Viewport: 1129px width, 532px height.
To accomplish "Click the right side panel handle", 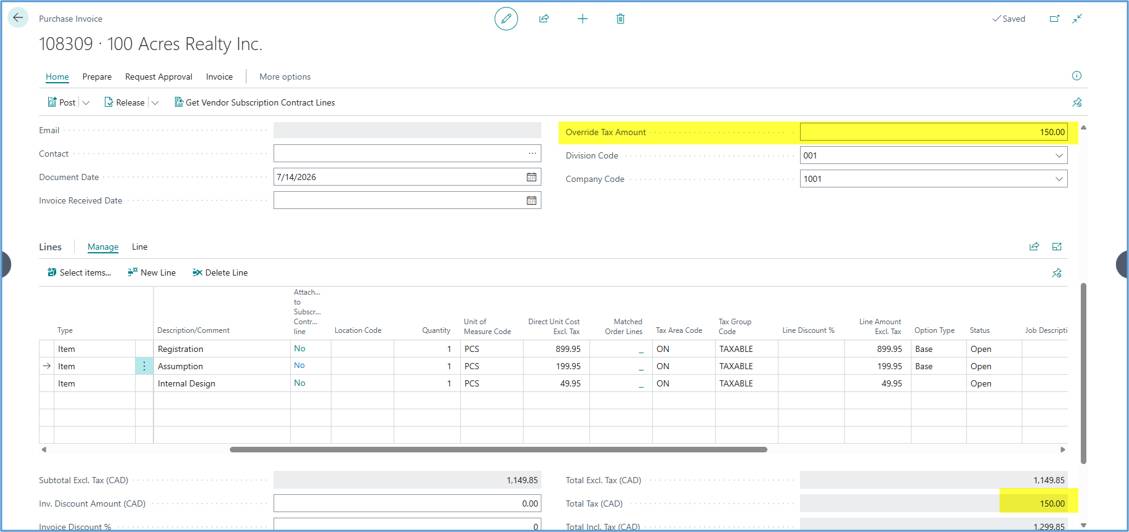I will click(1123, 265).
